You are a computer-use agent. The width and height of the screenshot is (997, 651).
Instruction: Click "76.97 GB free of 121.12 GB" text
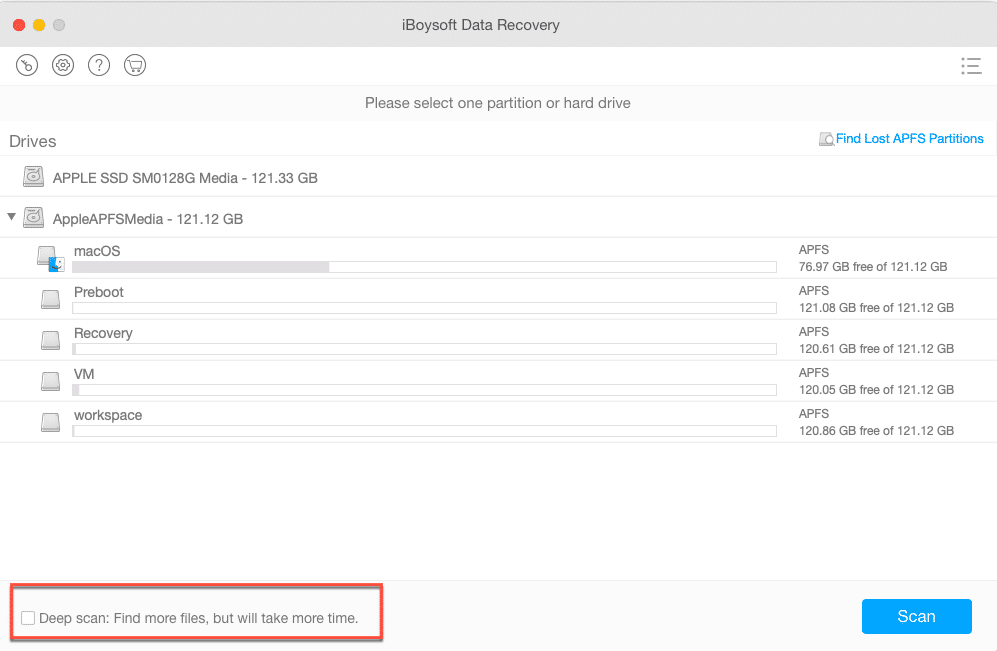pos(873,267)
